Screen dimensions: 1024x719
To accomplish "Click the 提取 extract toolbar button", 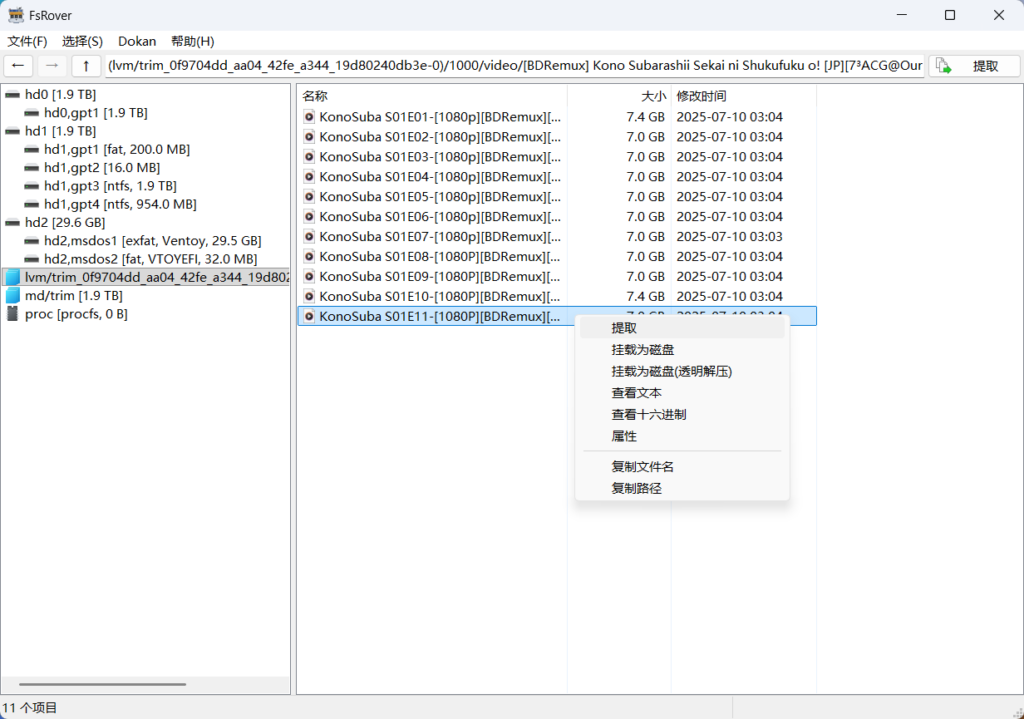I will tap(974, 66).
